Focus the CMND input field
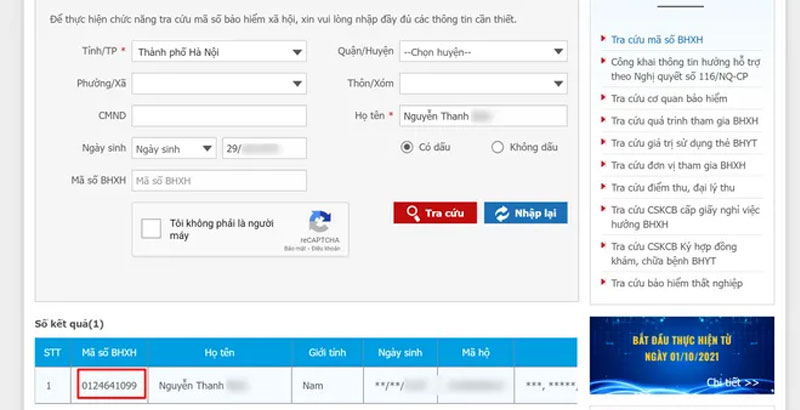This screenshot has height=410, width=800. click(x=220, y=116)
